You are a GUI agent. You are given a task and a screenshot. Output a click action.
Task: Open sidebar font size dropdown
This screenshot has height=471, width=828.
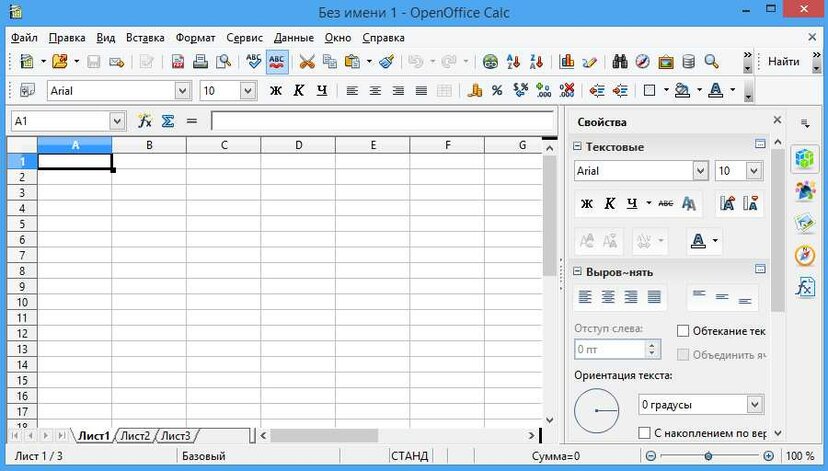[754, 171]
